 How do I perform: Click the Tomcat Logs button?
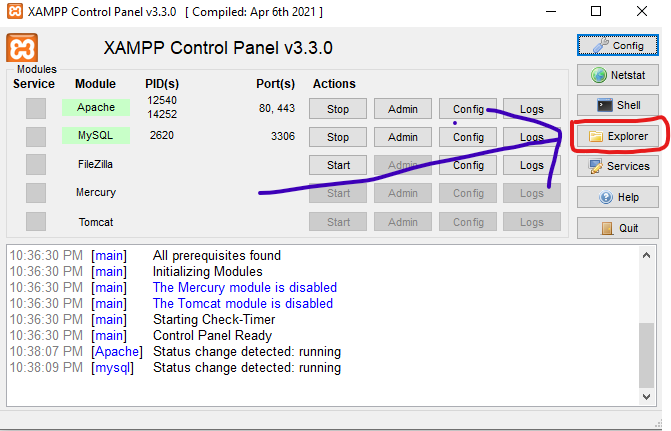coord(532,222)
